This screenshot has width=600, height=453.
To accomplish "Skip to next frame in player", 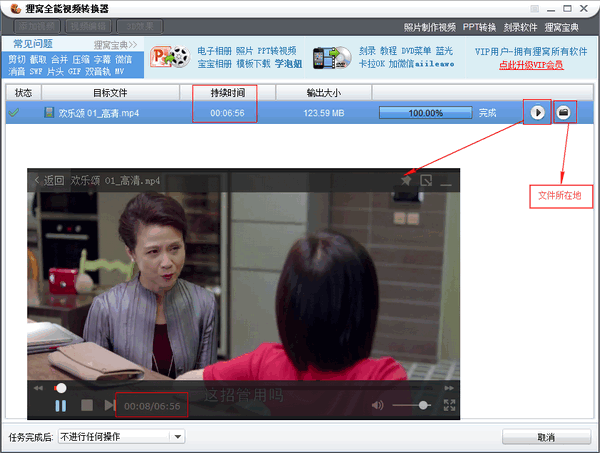I will (x=109, y=405).
